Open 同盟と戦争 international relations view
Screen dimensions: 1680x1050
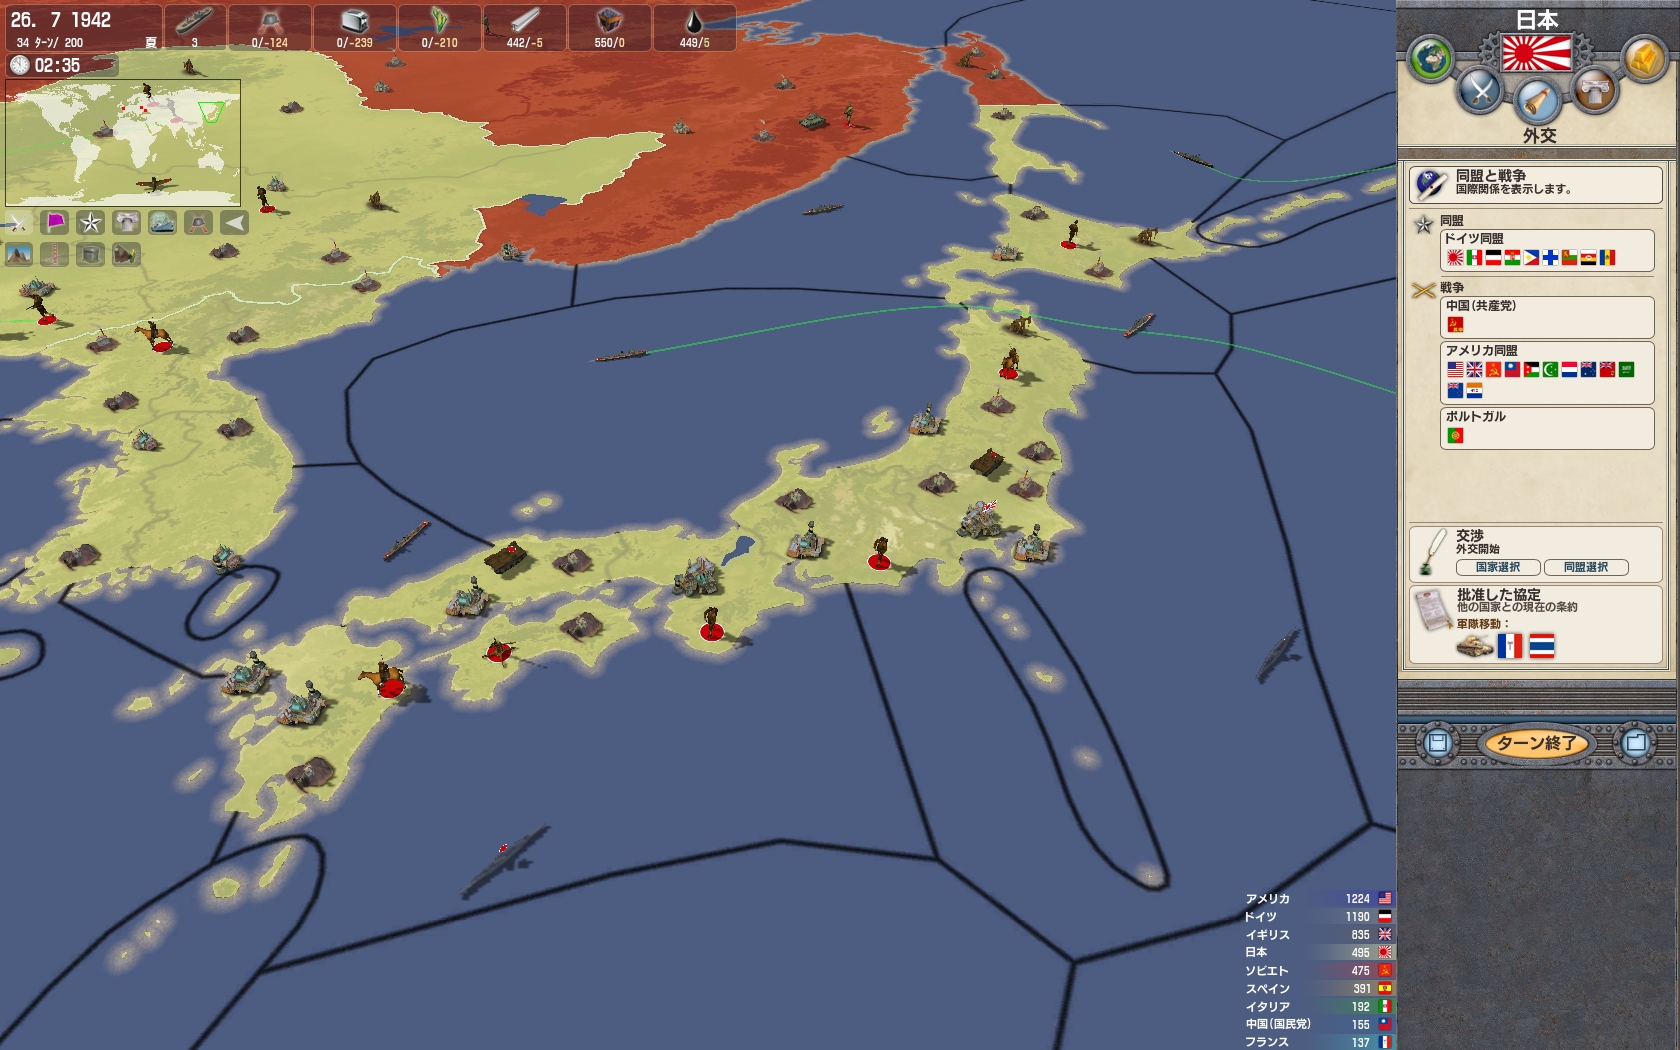[x=1536, y=184]
